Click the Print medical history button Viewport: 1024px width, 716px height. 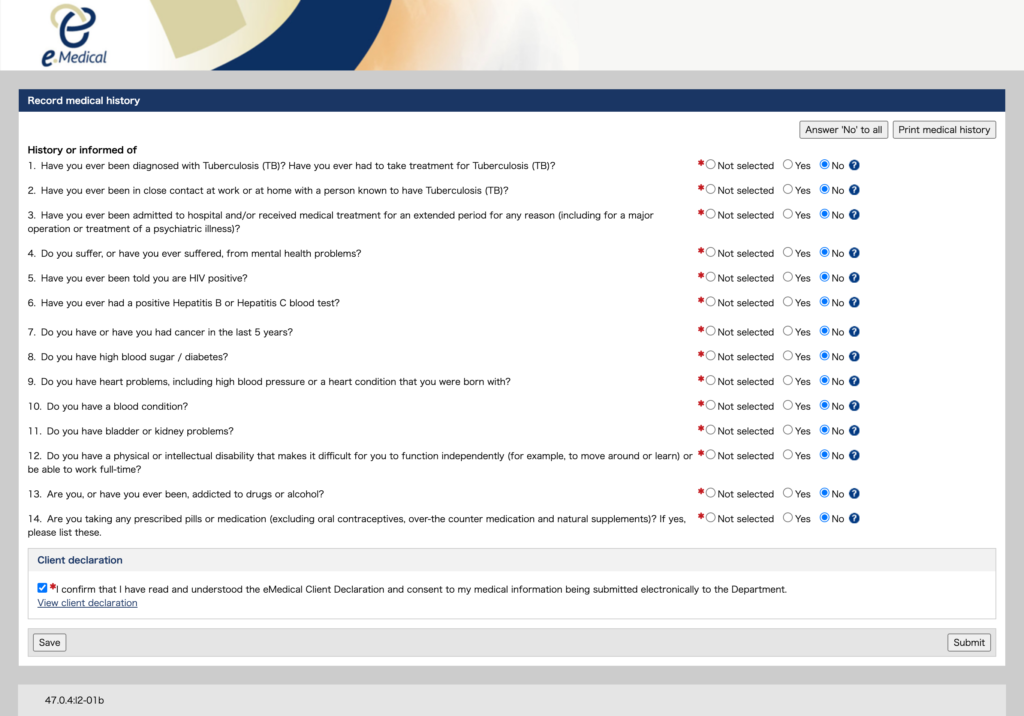coord(944,130)
